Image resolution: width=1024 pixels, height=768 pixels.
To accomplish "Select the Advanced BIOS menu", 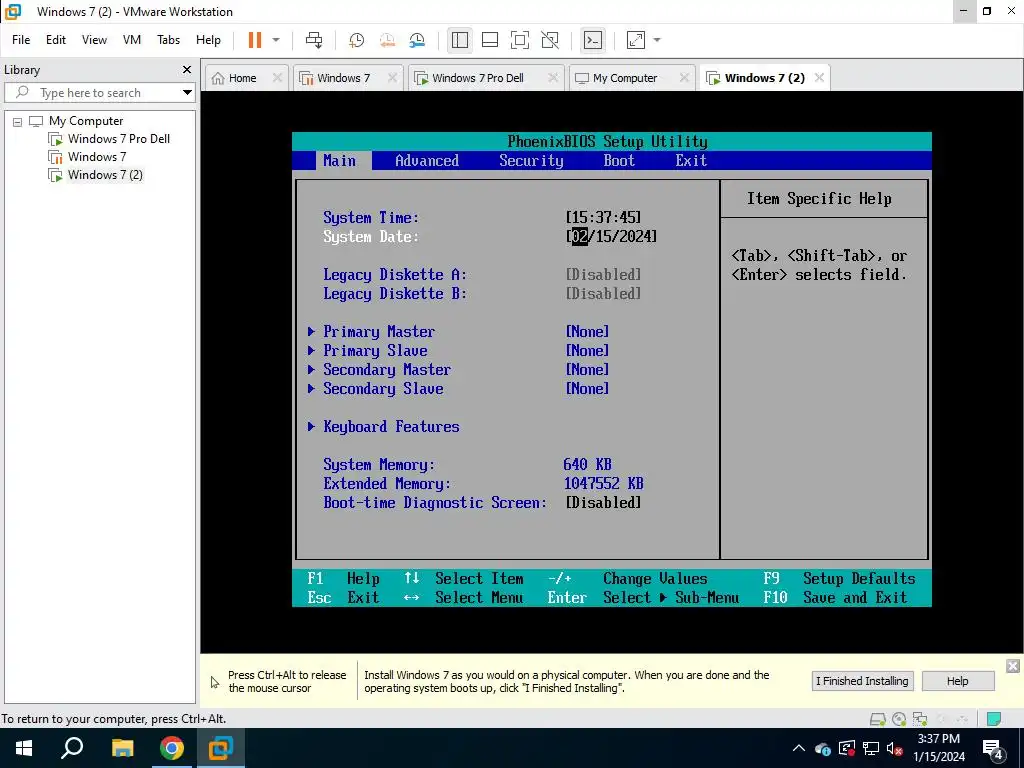I will [427, 161].
